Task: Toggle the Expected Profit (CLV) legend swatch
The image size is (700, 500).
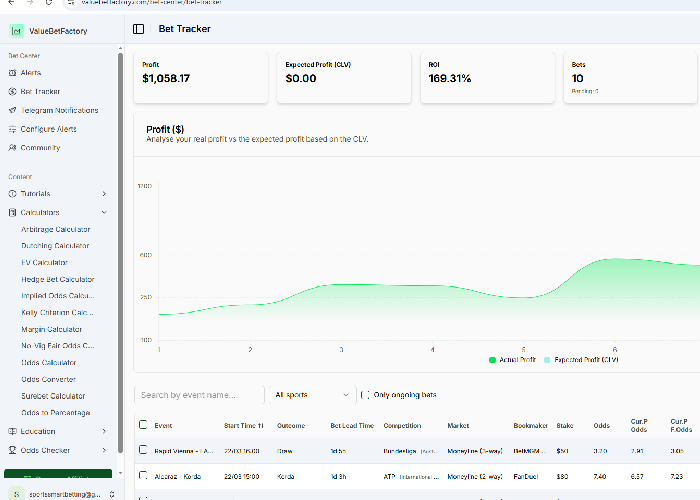Action: (x=547, y=360)
